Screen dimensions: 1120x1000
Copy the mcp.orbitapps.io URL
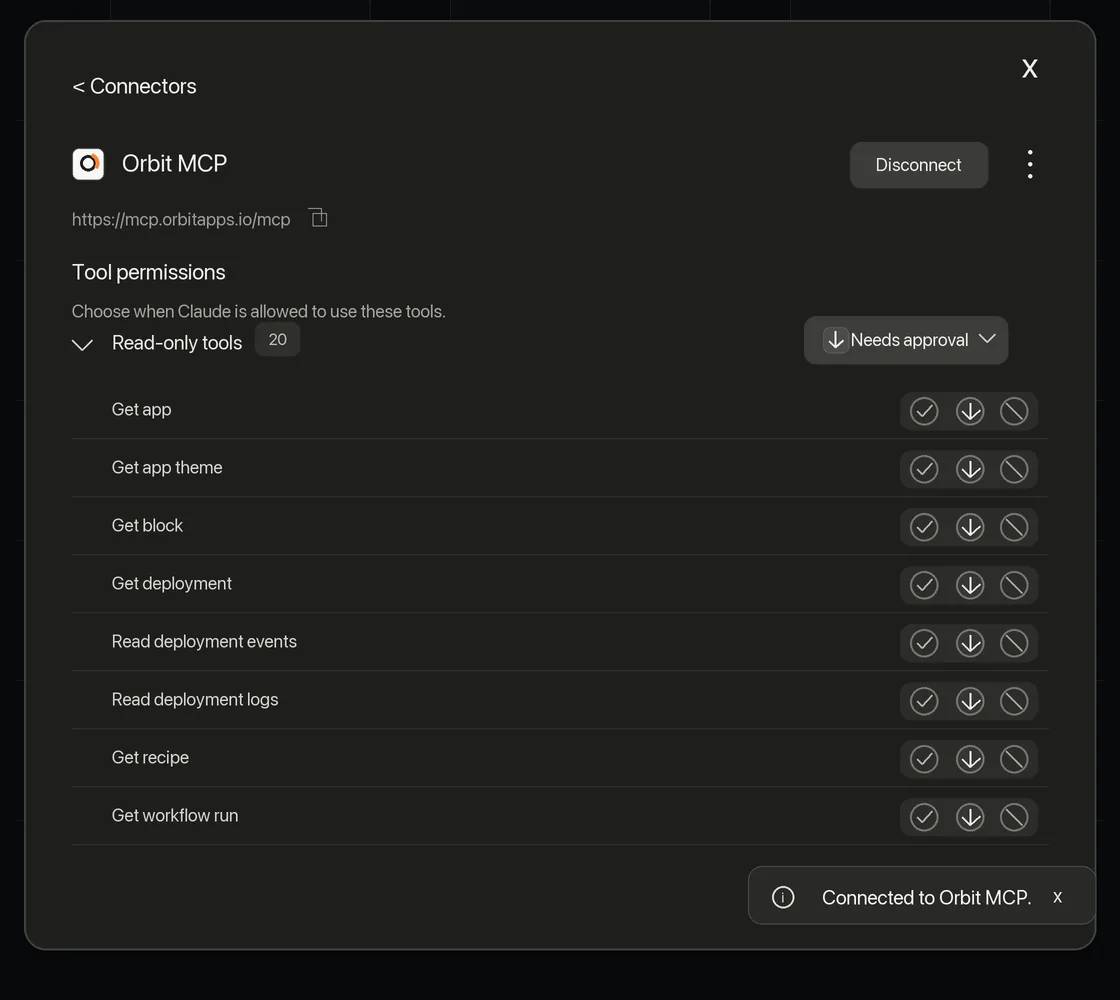tap(319, 218)
